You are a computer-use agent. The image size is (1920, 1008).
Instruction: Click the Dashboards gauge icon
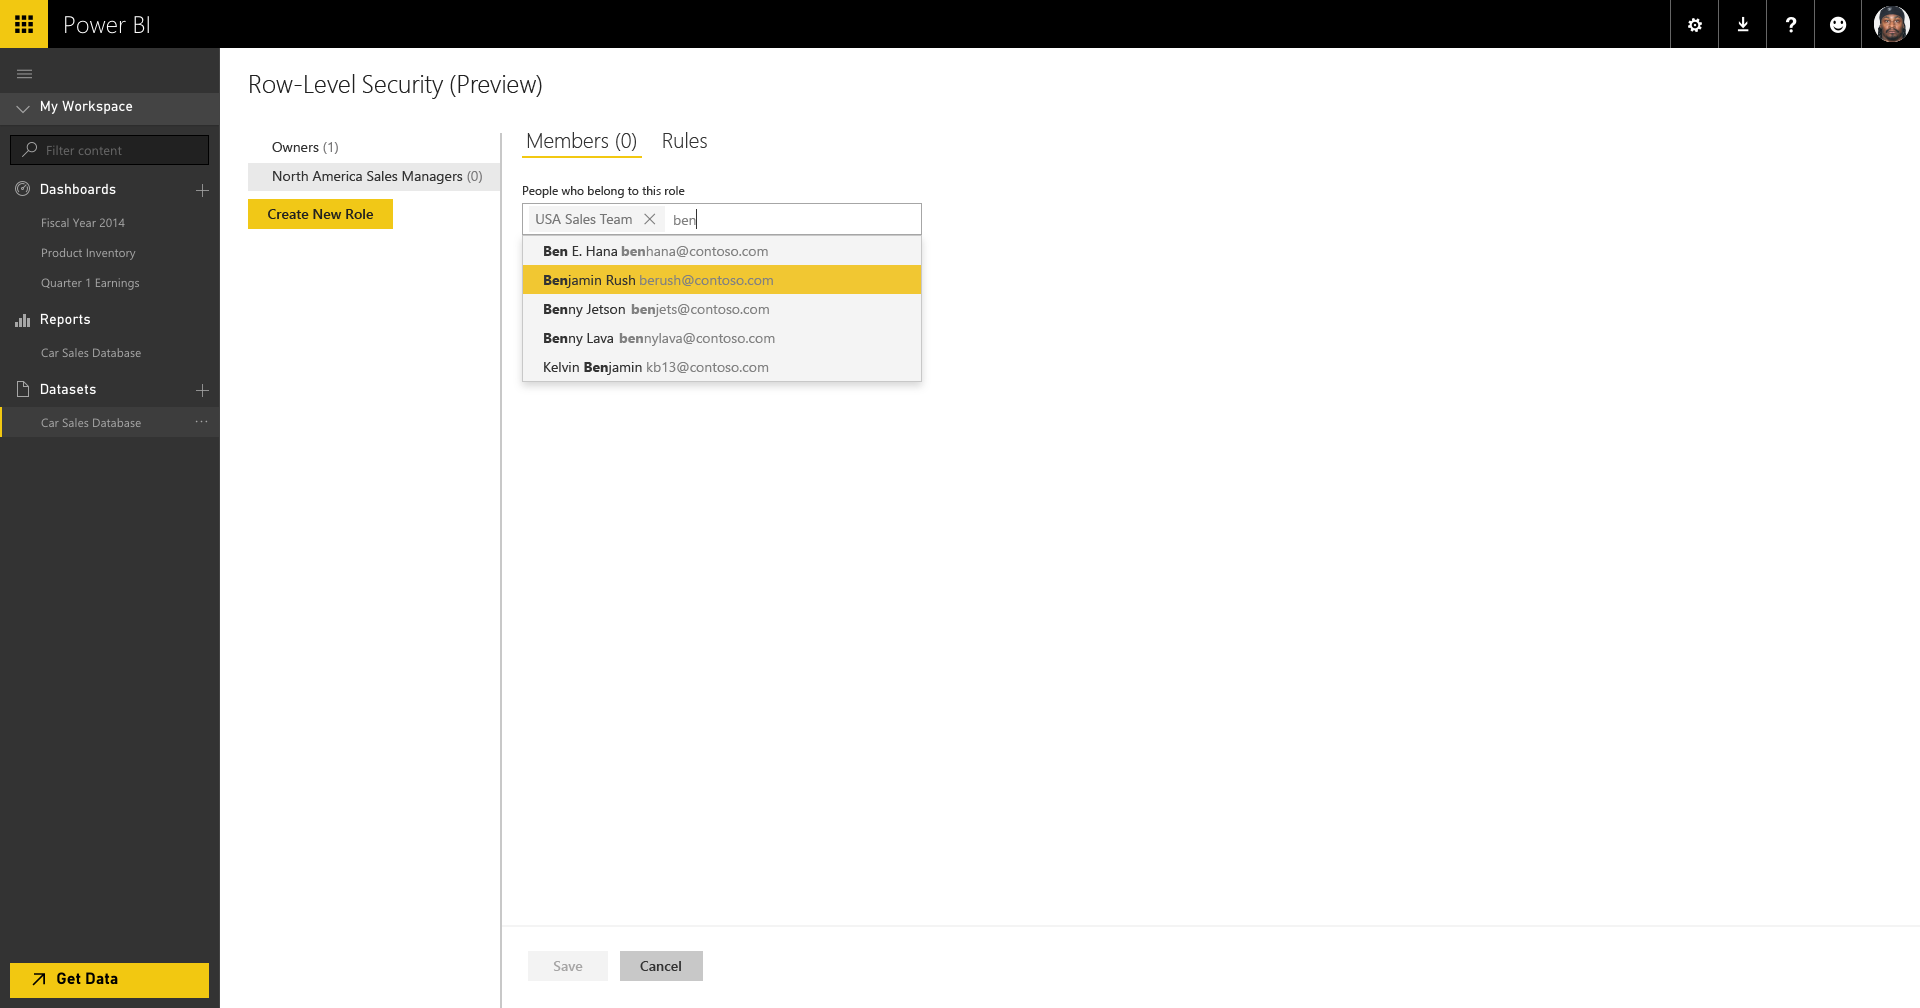click(23, 189)
